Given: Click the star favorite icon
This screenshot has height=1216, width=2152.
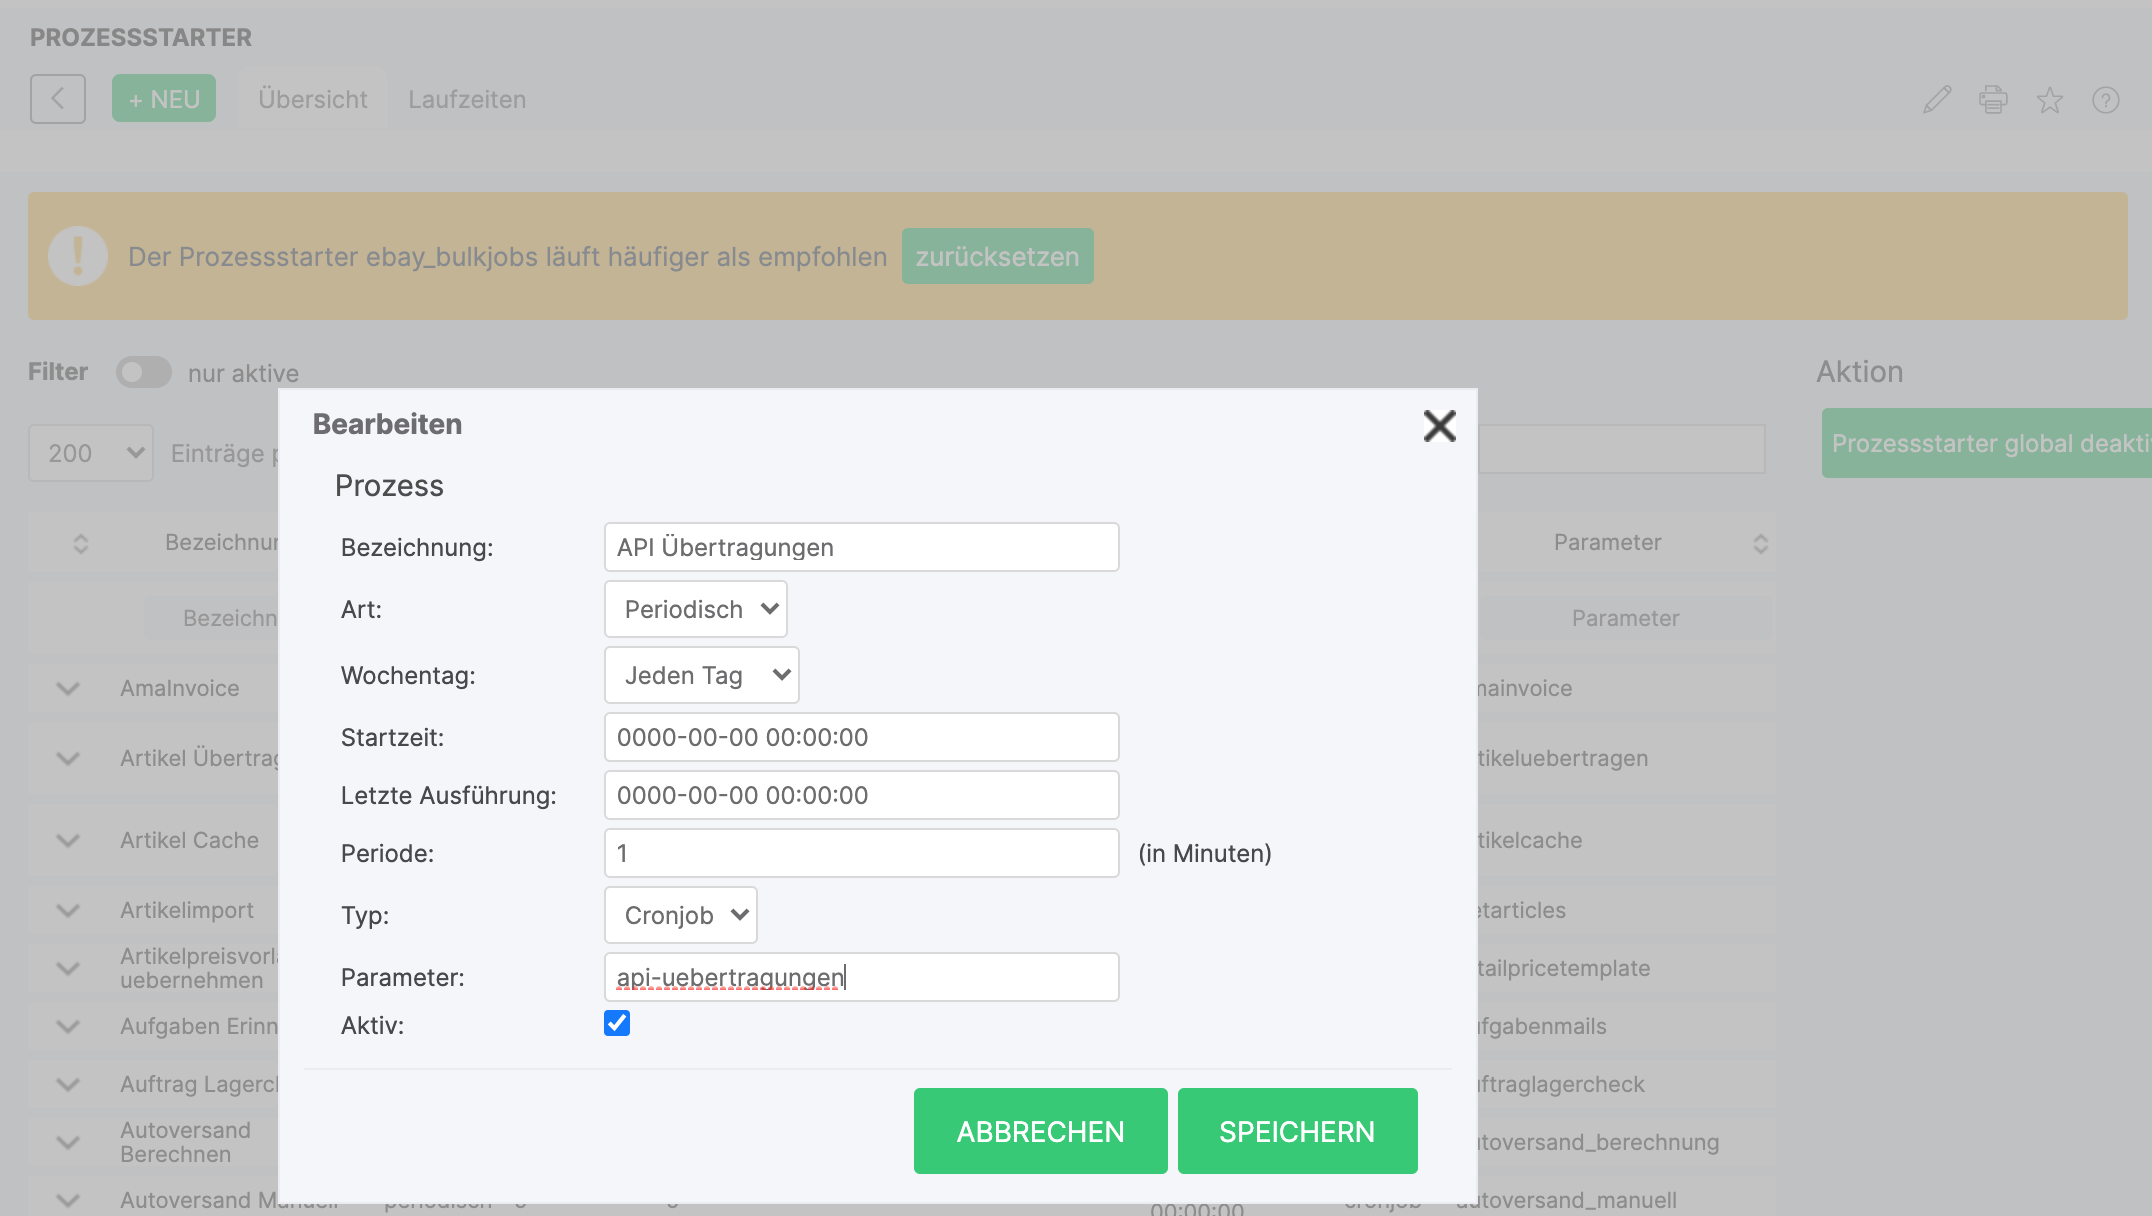Looking at the screenshot, I should coord(2049,100).
